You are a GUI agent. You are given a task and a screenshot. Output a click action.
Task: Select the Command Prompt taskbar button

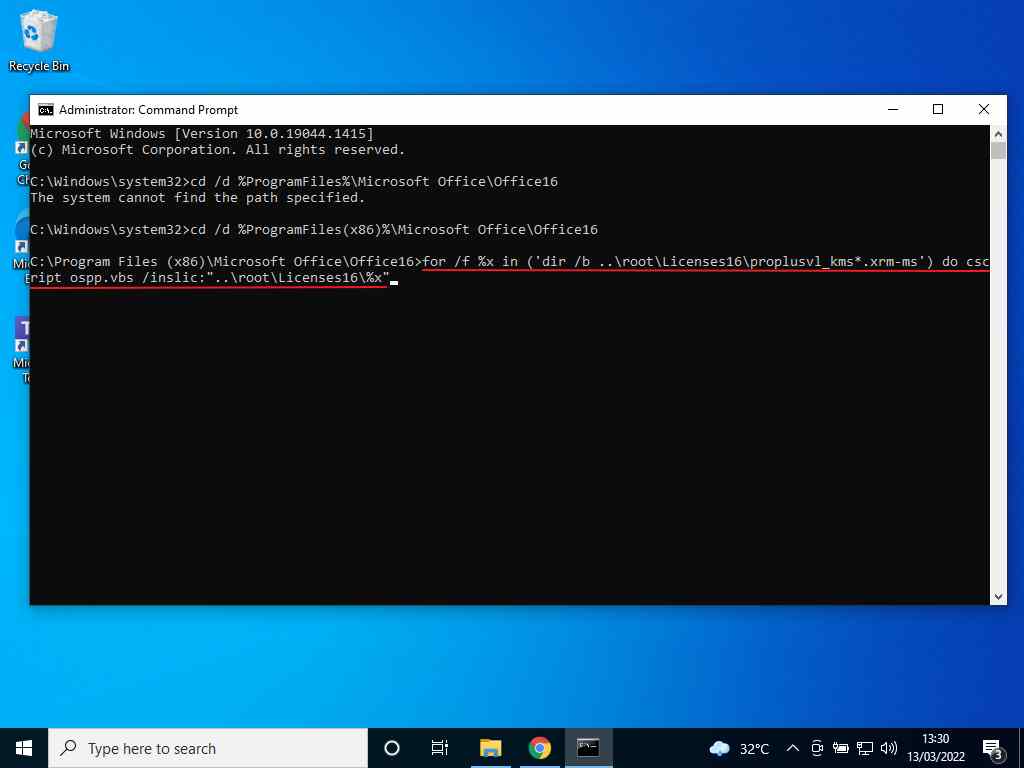pyautogui.click(x=588, y=748)
